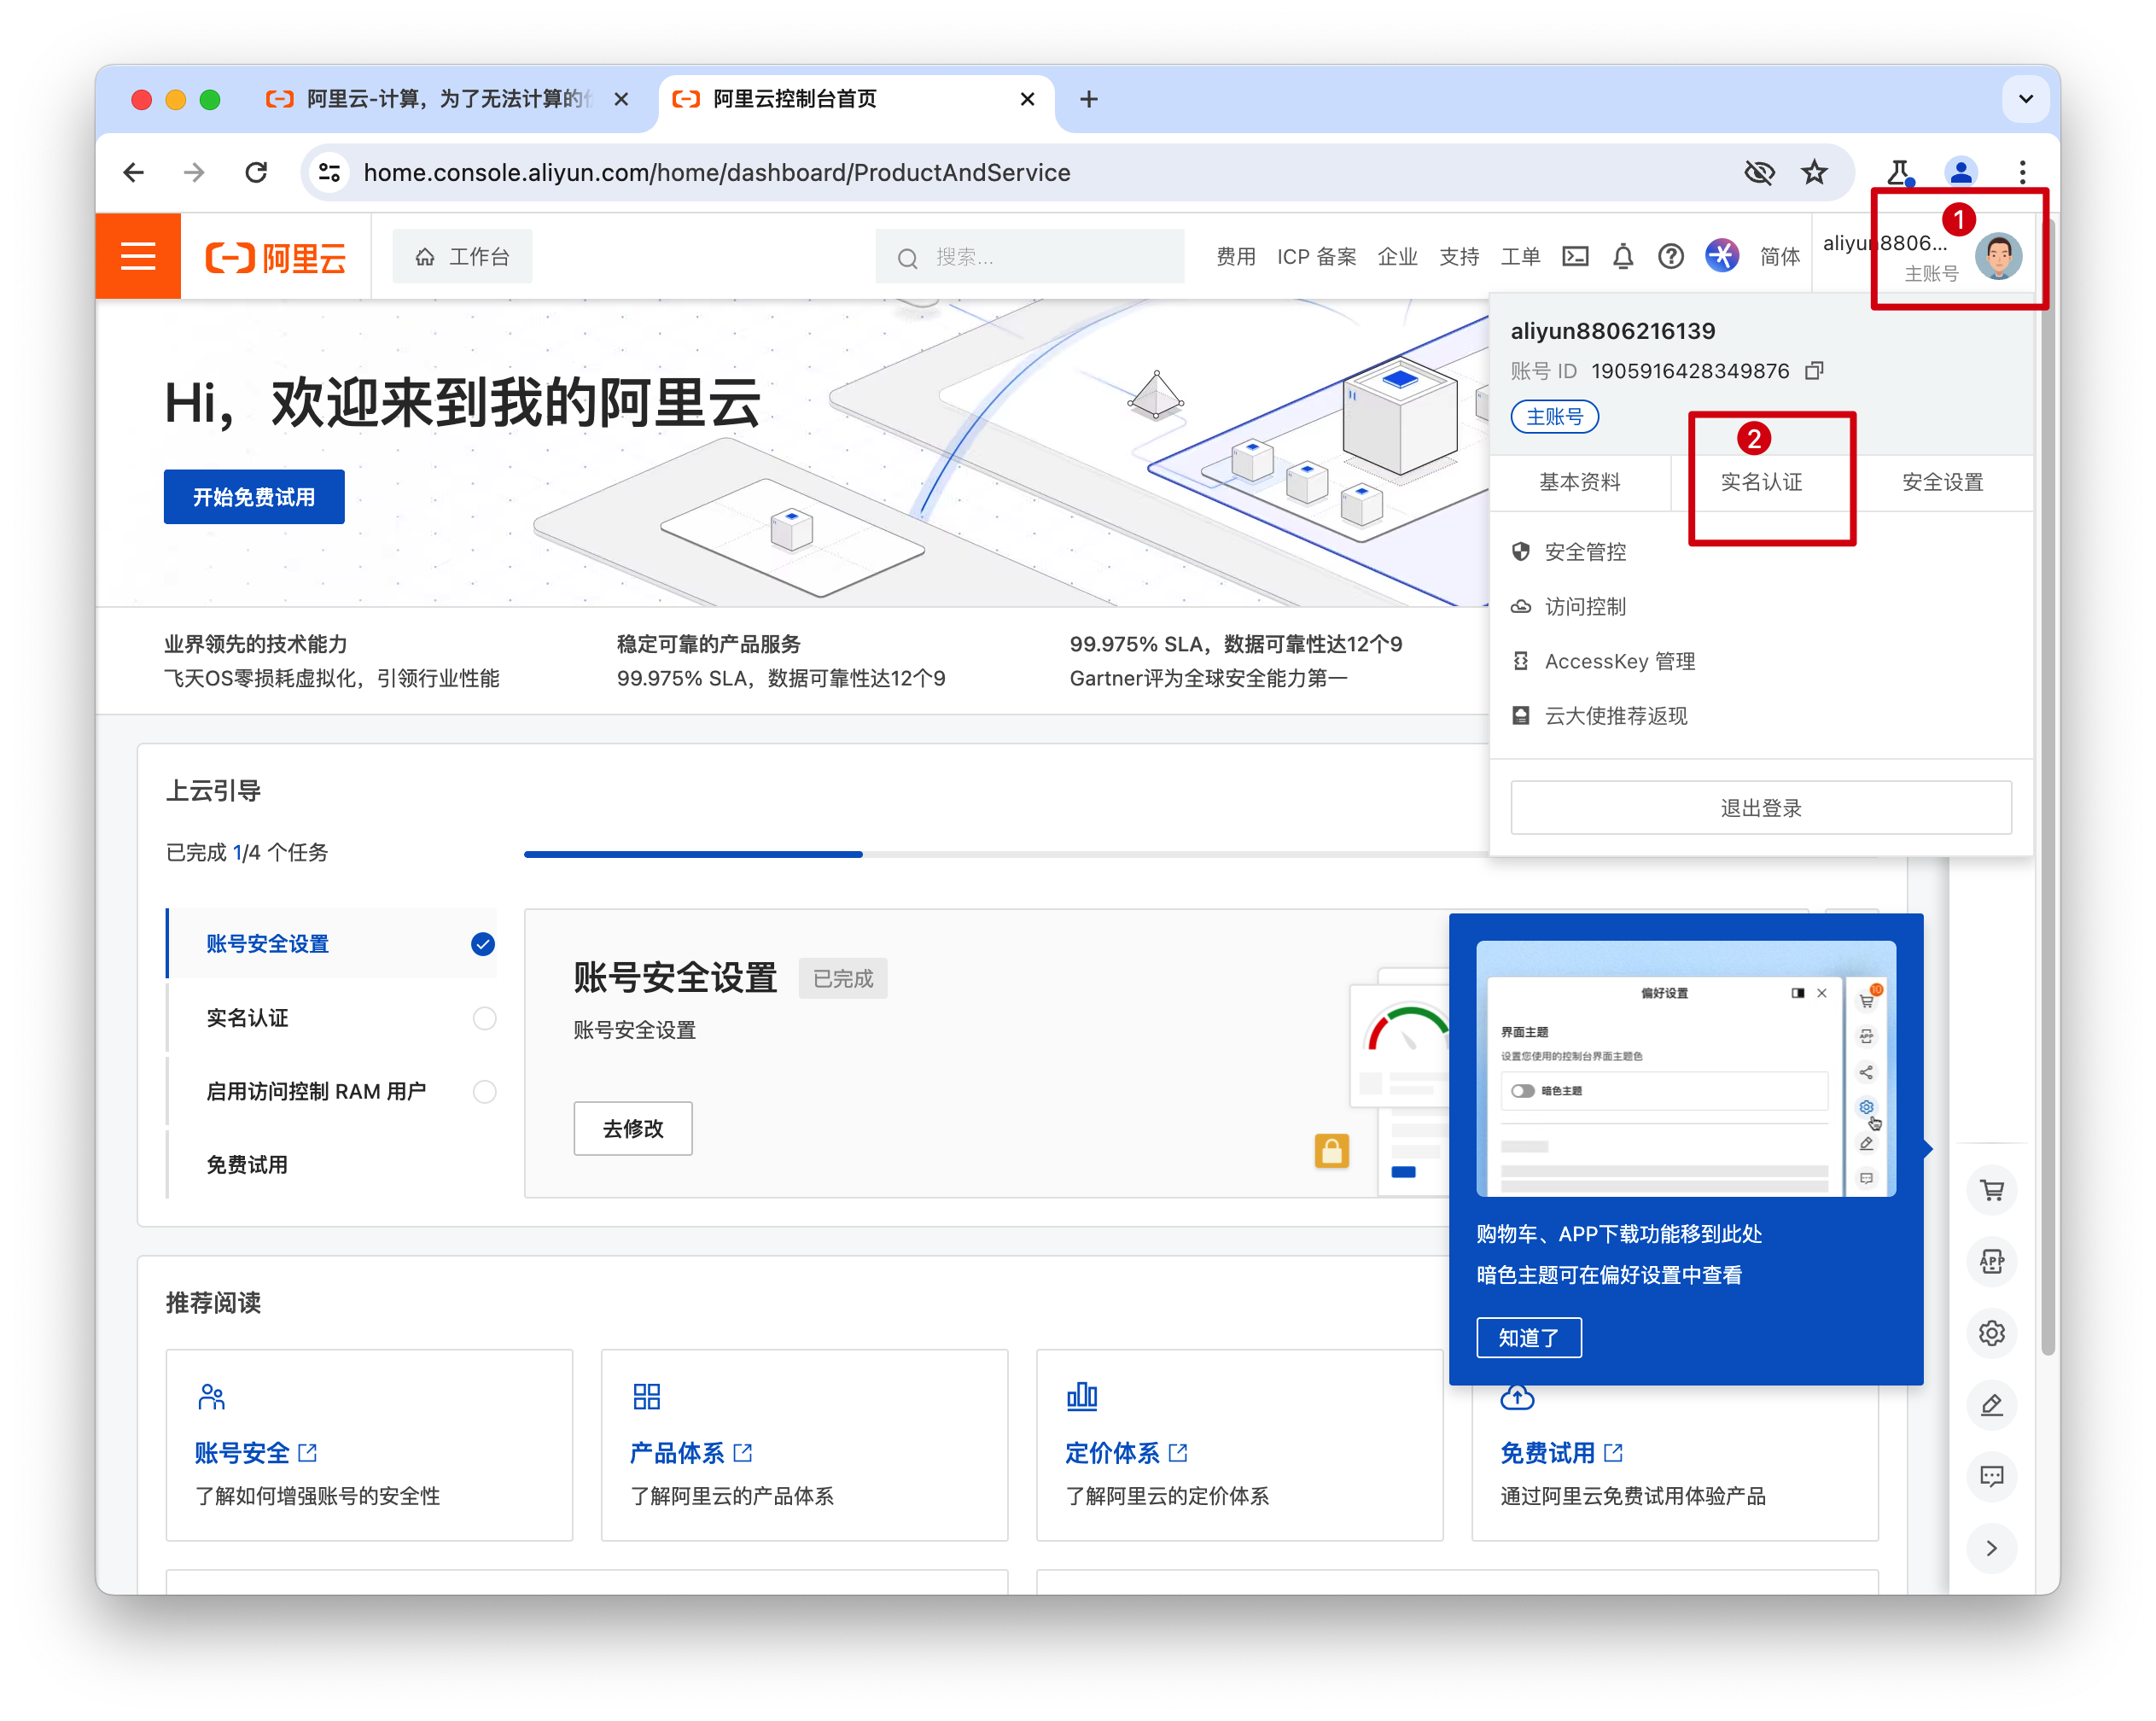2156x1721 pixels.
Task: Open the 费用 top menu
Action: tap(1236, 257)
